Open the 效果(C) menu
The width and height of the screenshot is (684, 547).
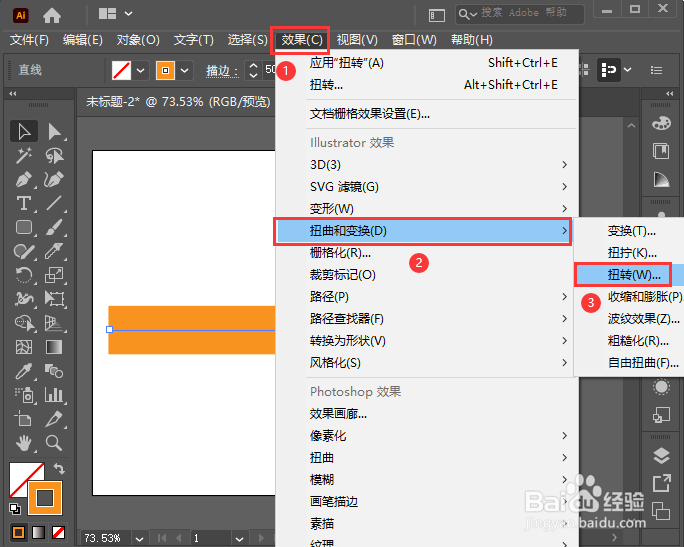(x=301, y=40)
